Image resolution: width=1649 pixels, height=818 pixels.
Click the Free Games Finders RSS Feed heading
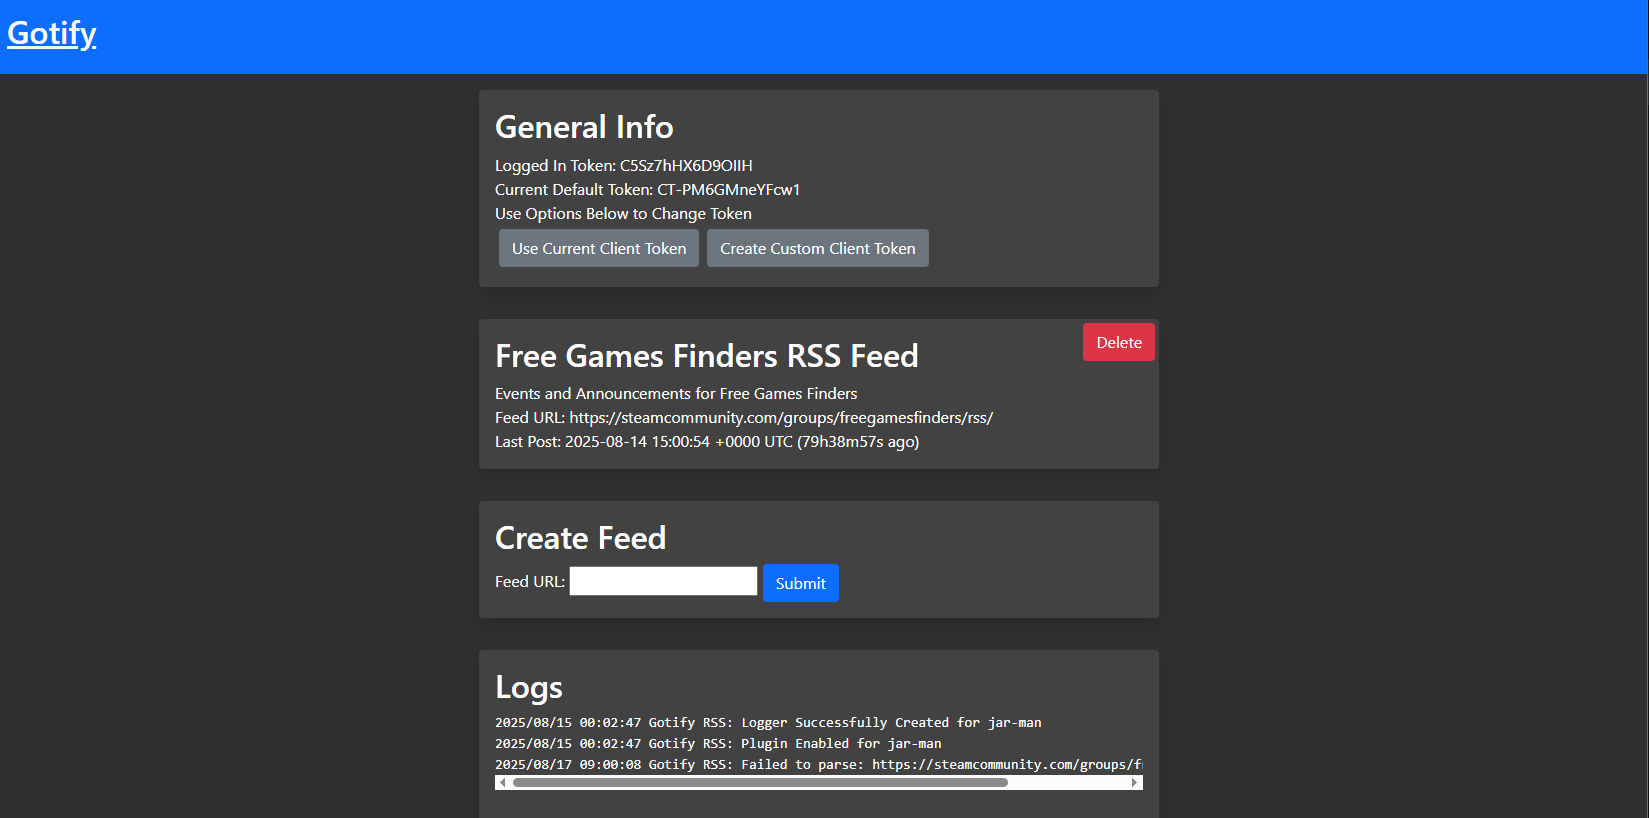pyautogui.click(x=707, y=356)
